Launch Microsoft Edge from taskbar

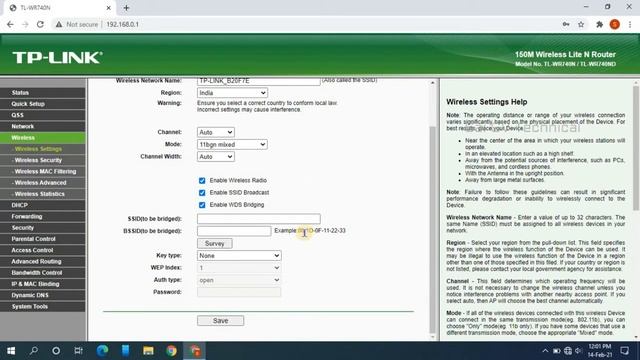click(102, 351)
